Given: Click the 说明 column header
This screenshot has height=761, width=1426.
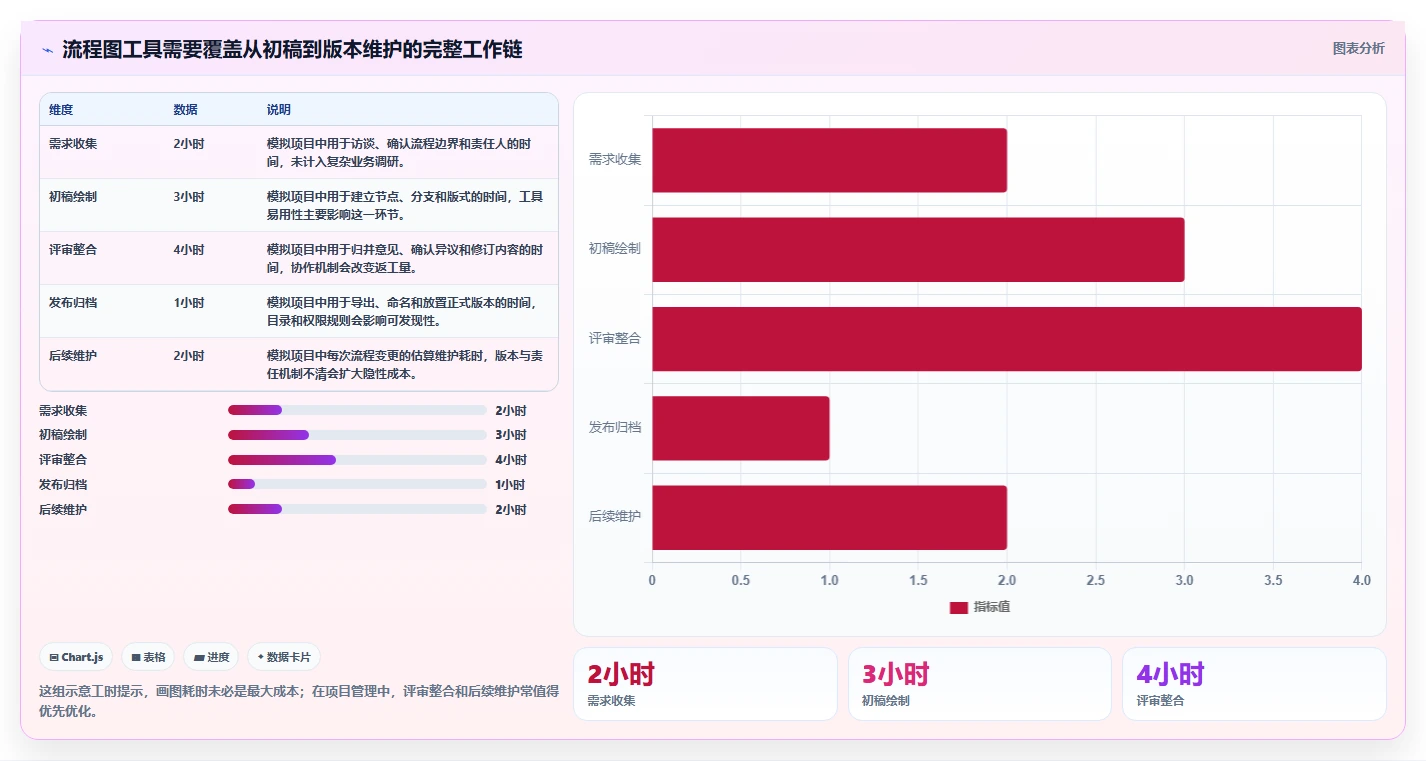Looking at the screenshot, I should 279,110.
